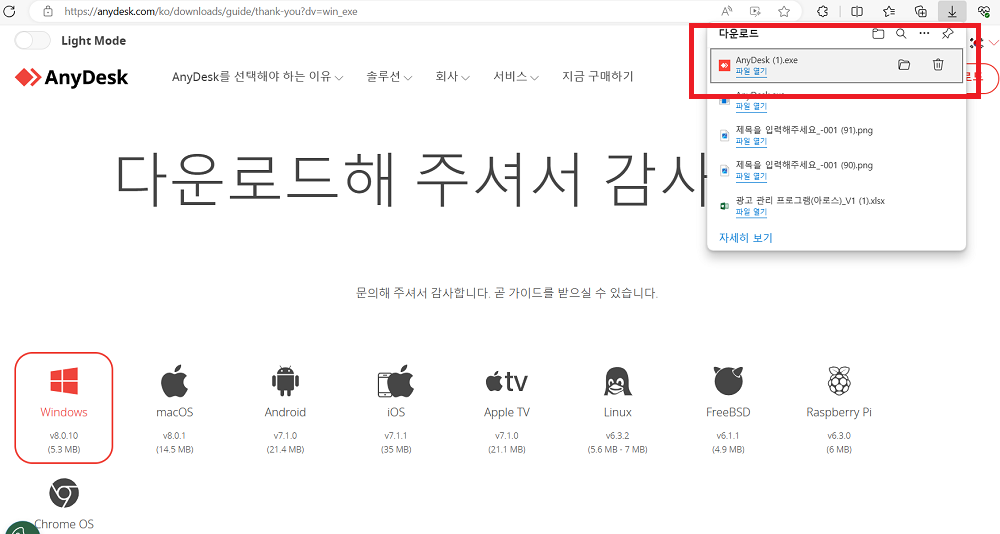Show AnyDesk (1).exe in folder
This screenshot has width=1000, height=534.
point(904,64)
